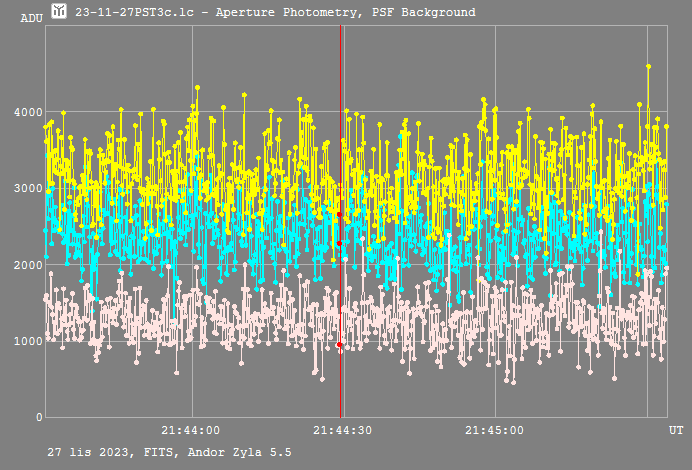Click the 3000 ADU scale value
Viewport: 692px width, 470px height.
[x=28, y=188]
